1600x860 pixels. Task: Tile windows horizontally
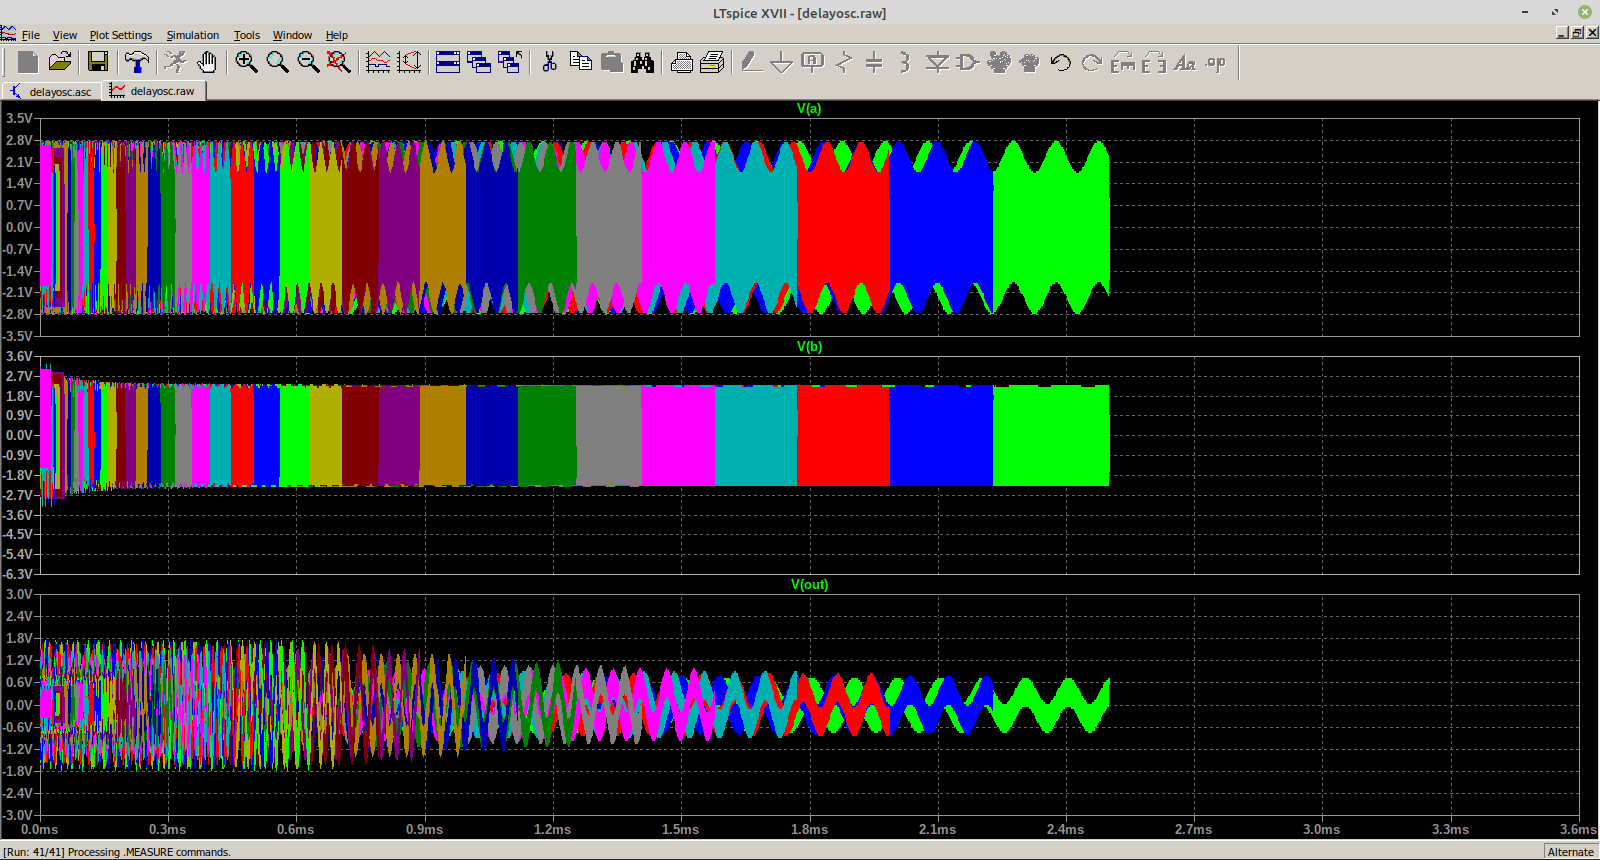pos(448,62)
